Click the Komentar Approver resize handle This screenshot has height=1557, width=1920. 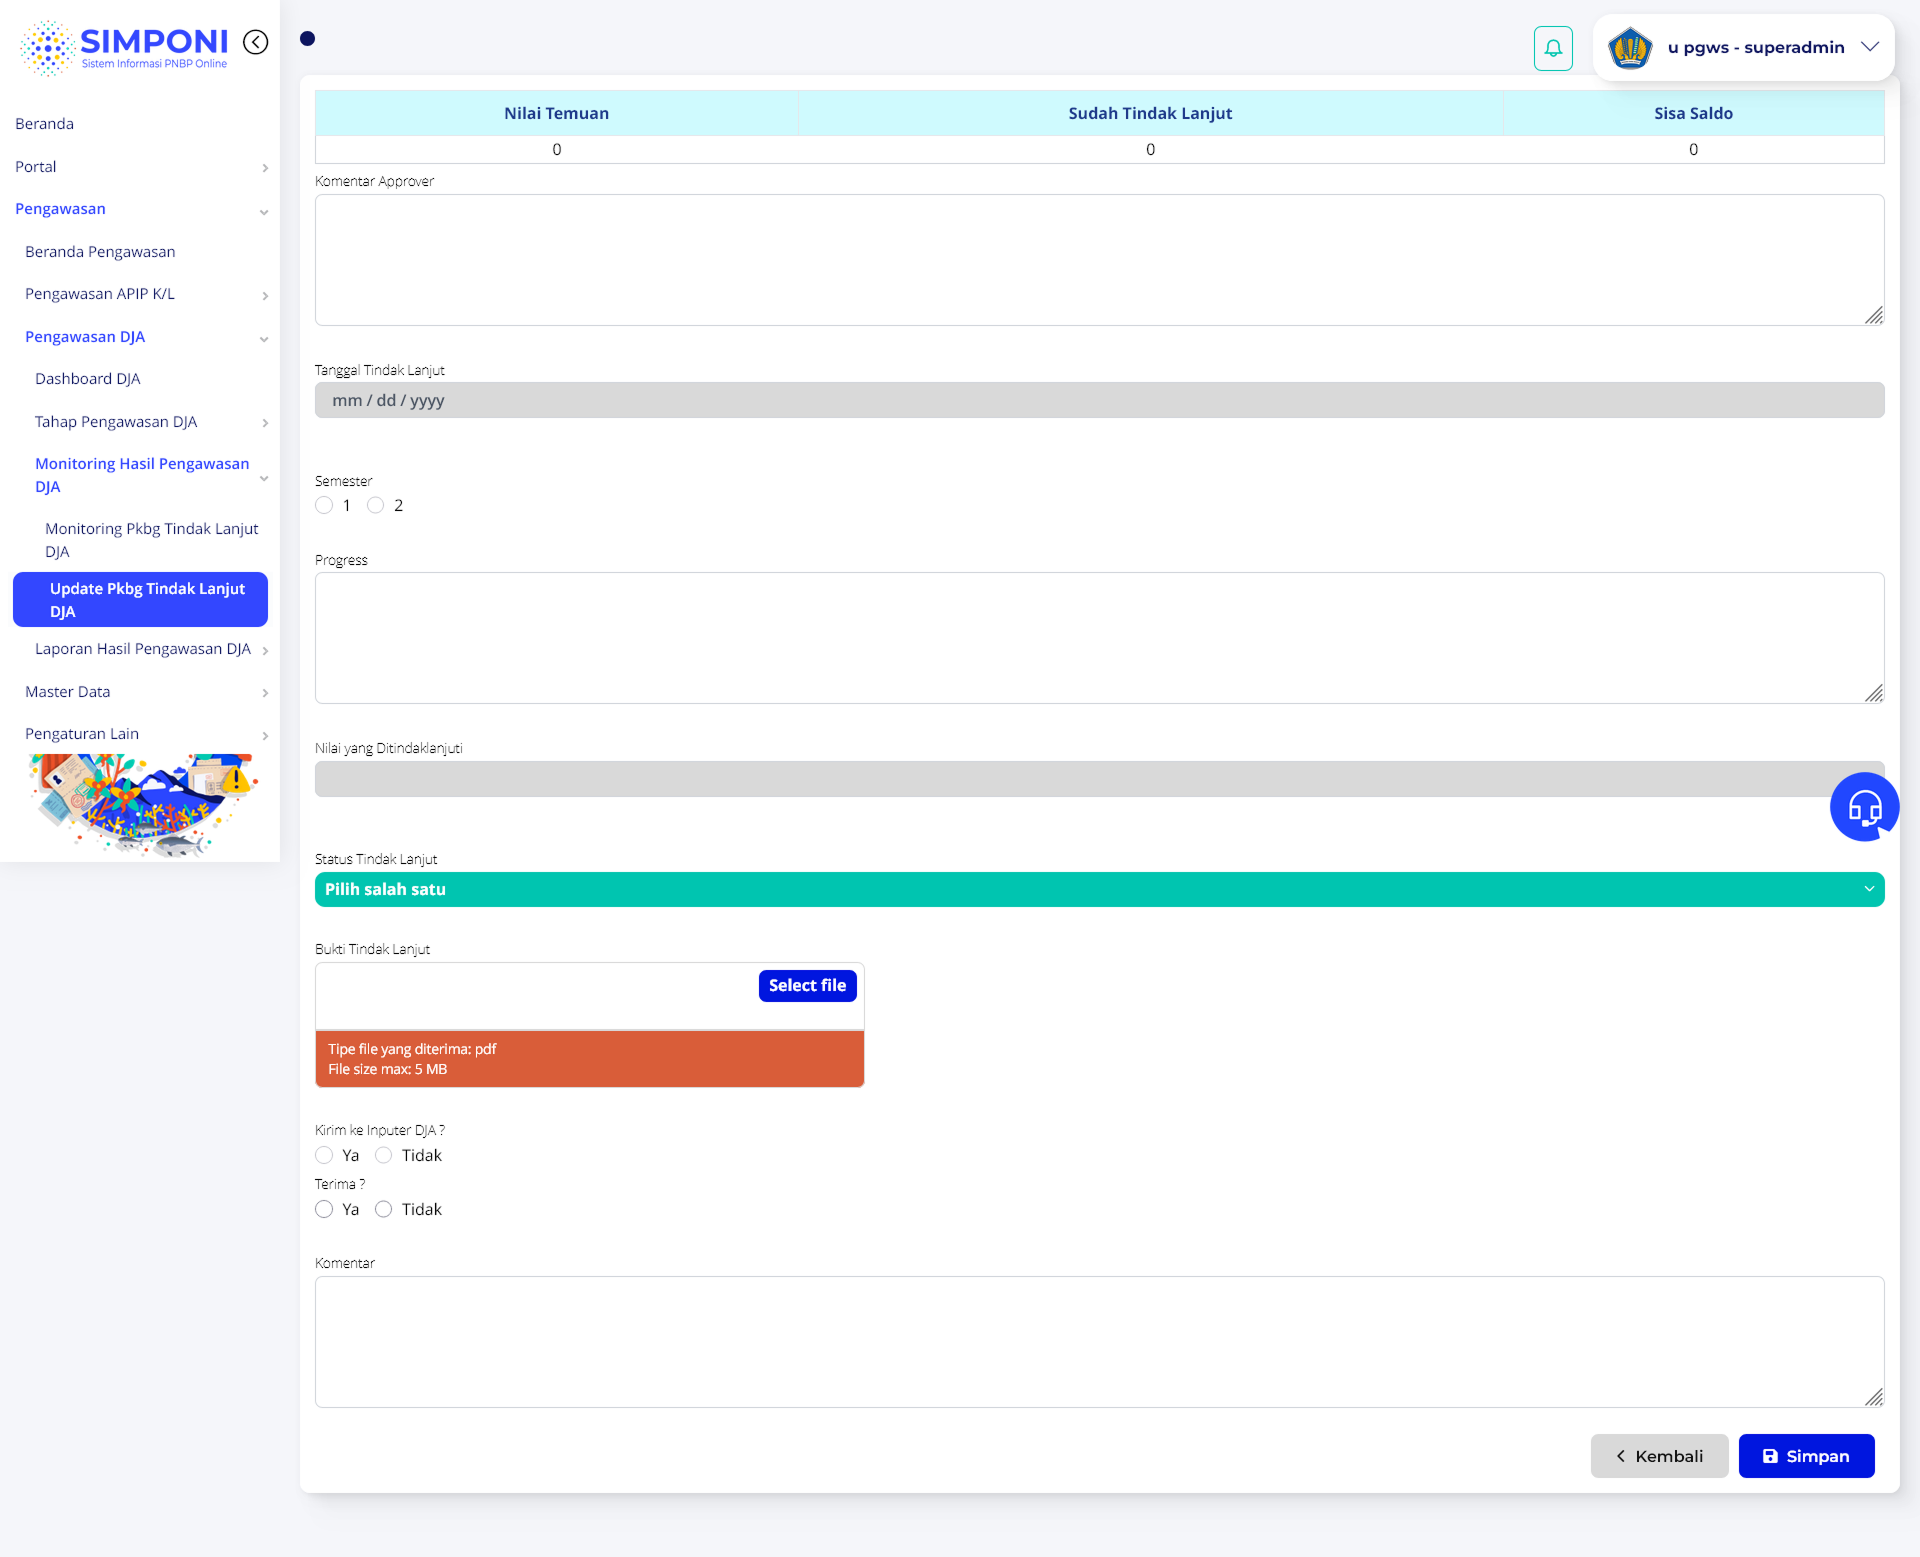pyautogui.click(x=1874, y=315)
